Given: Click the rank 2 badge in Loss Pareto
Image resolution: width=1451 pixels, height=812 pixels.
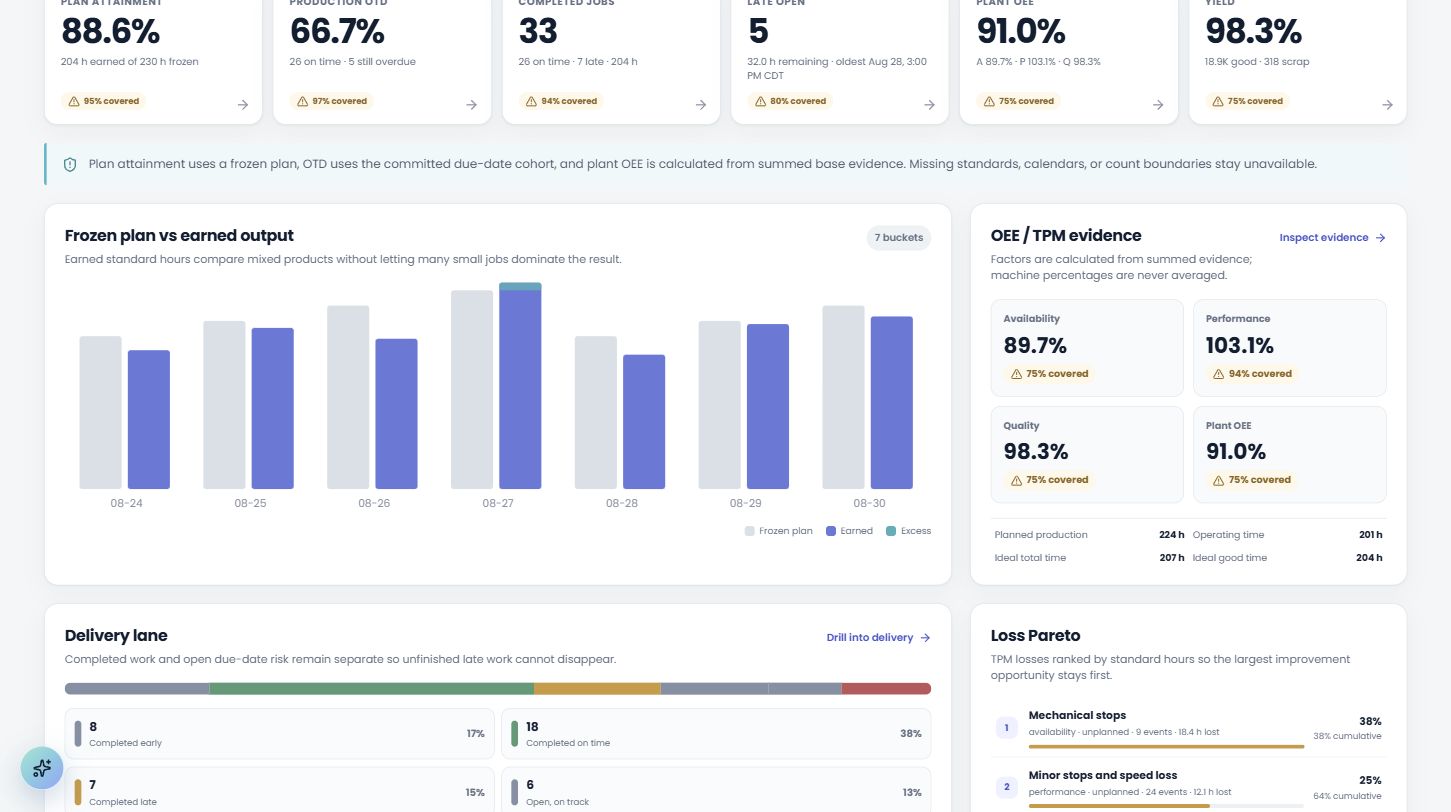Looking at the screenshot, I should 1007,788.
